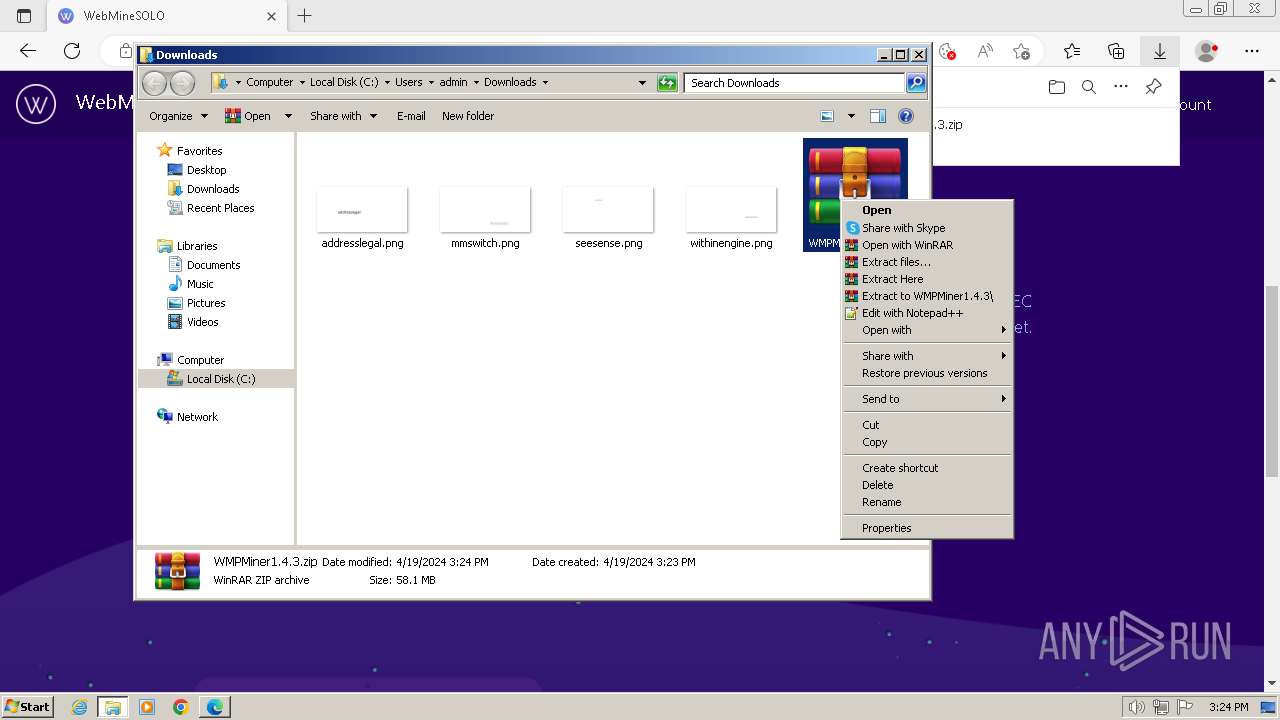Go back in Edge browser

tap(28, 51)
